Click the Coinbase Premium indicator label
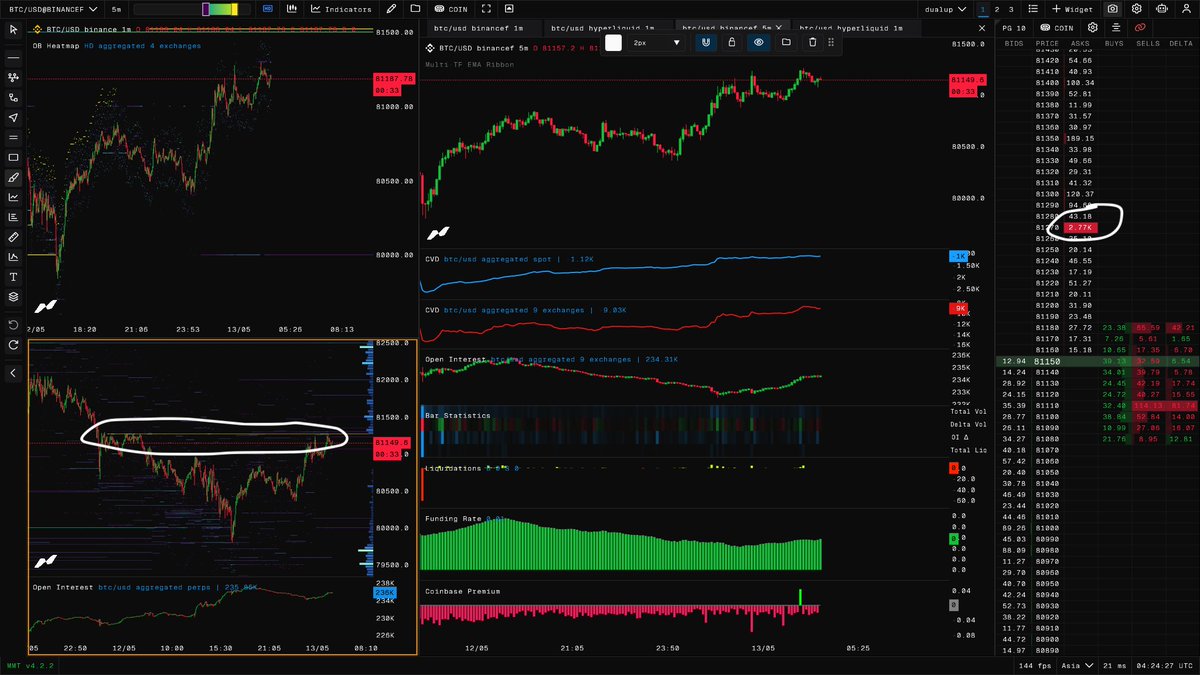The image size is (1200, 675). (462, 591)
